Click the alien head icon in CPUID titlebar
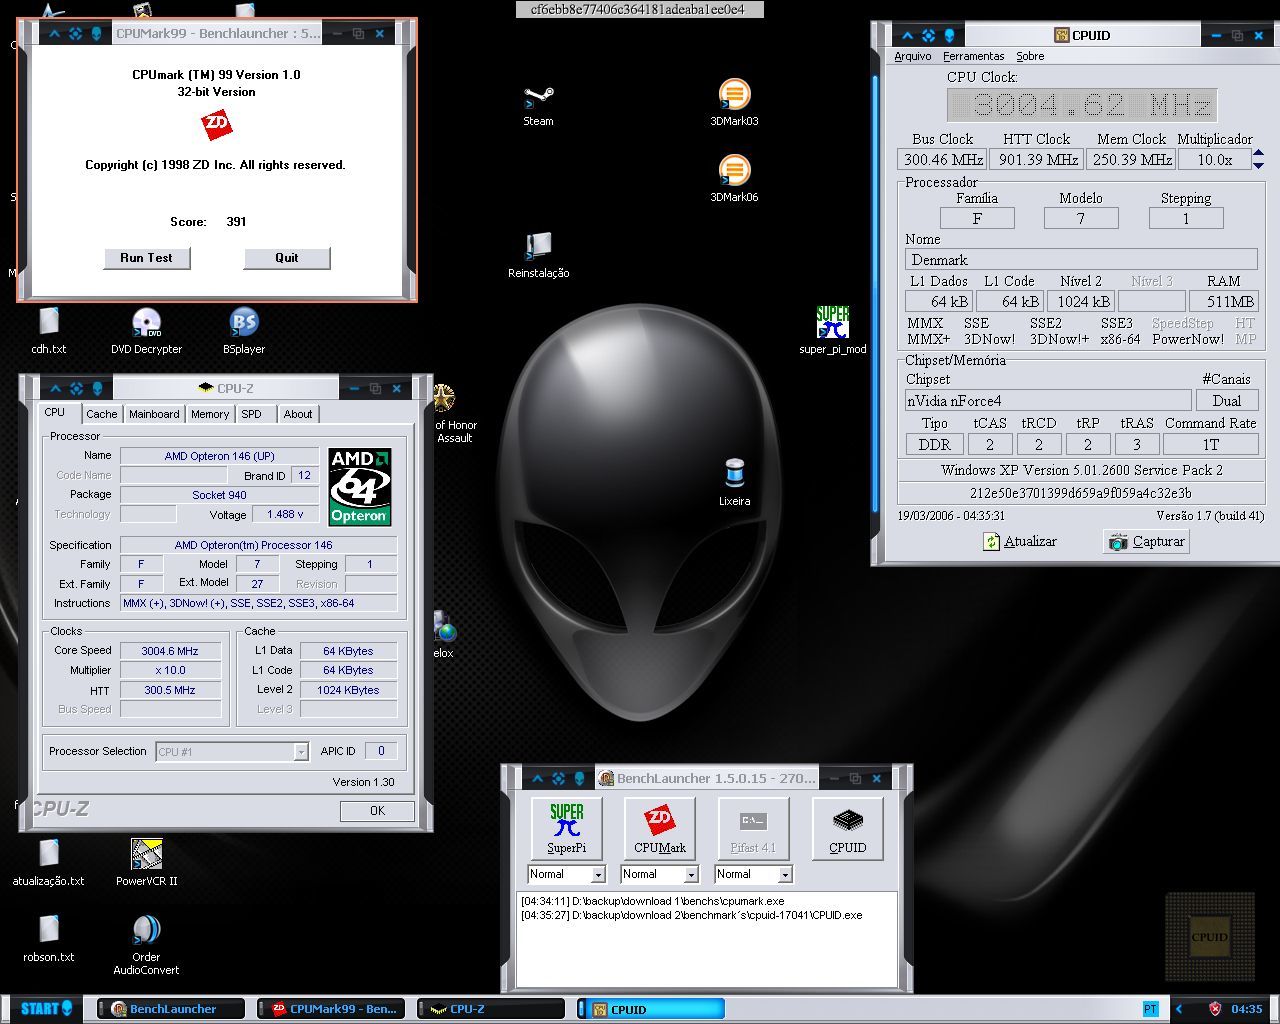The height and width of the screenshot is (1024, 1280). tap(949, 35)
